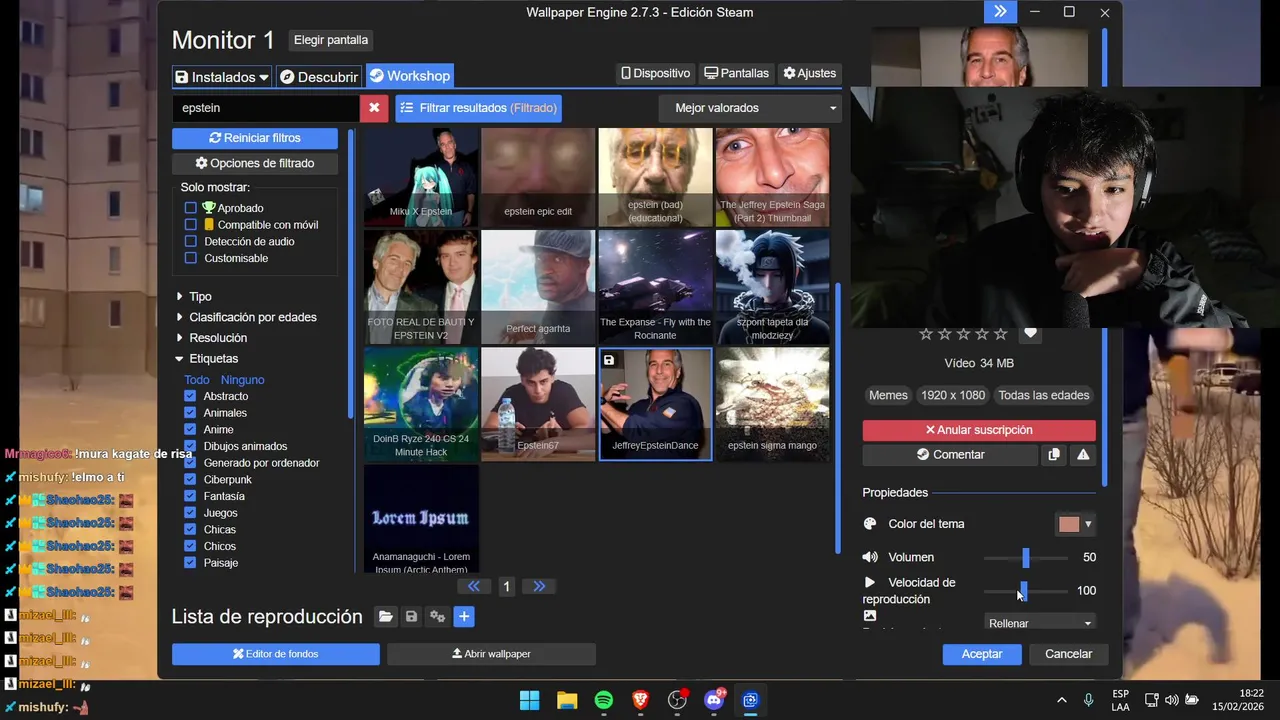
Task: Enable the Customisable checkbox
Action: pos(191,258)
